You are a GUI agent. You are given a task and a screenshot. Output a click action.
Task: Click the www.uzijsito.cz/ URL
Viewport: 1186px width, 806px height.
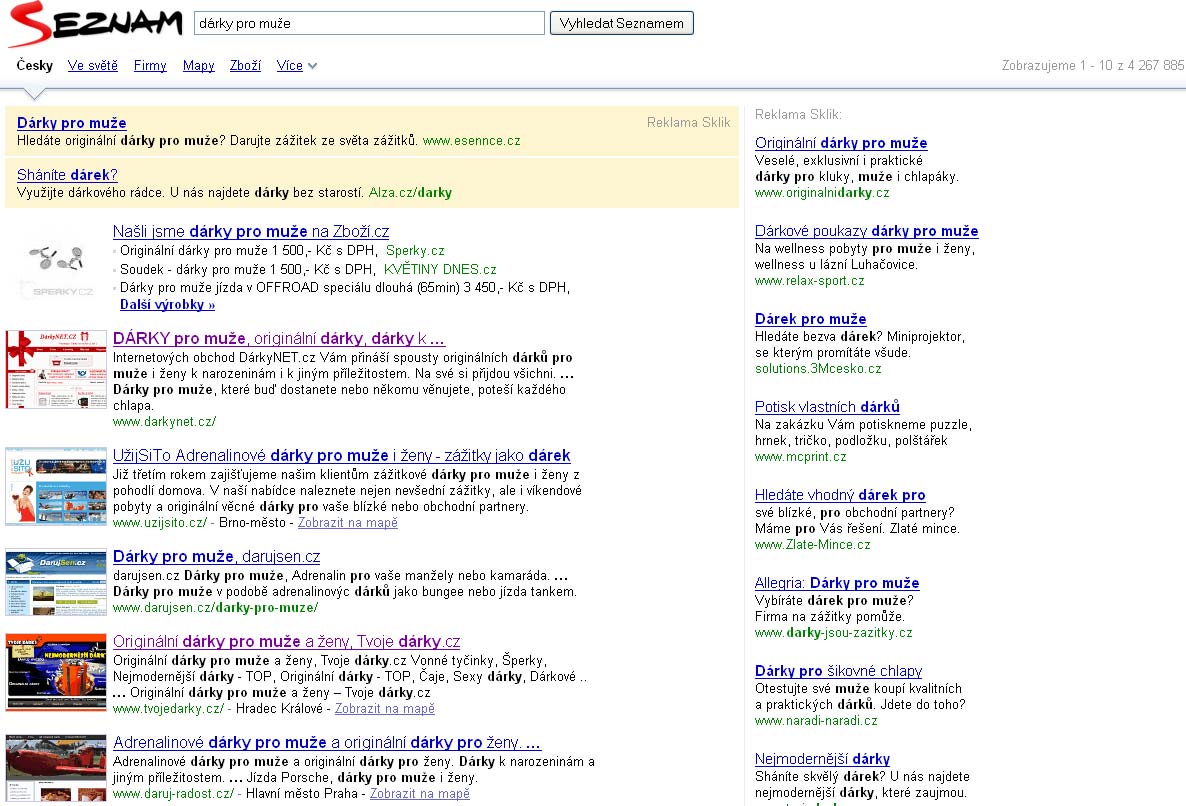pos(160,522)
